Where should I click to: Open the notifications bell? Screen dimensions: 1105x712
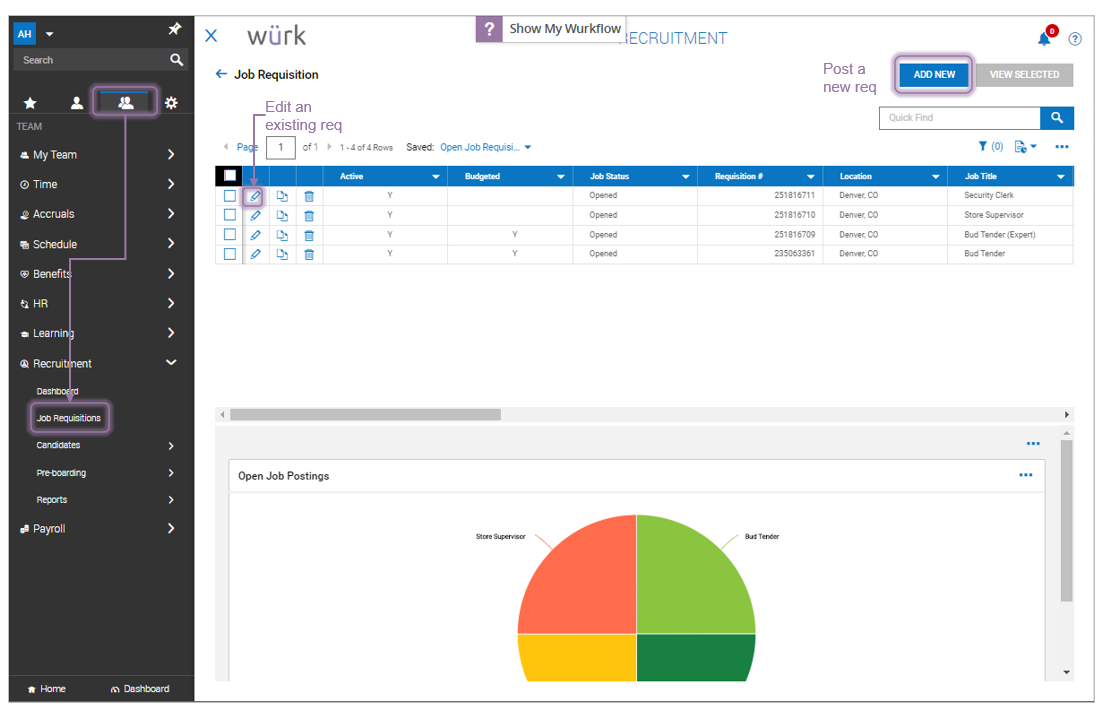coord(1044,39)
